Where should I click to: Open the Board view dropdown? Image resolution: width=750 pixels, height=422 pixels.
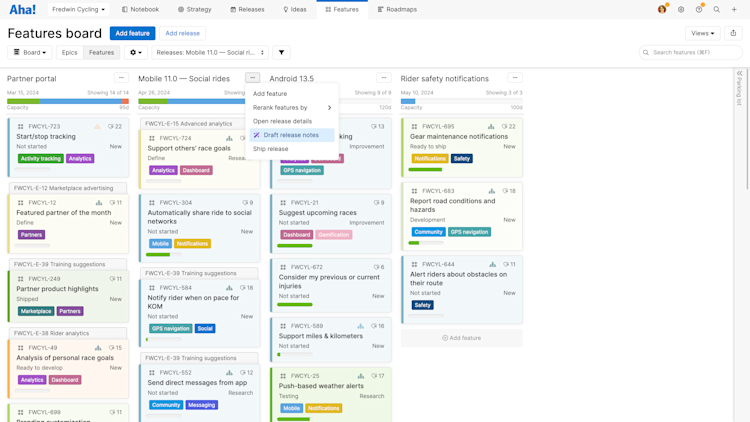click(x=30, y=53)
